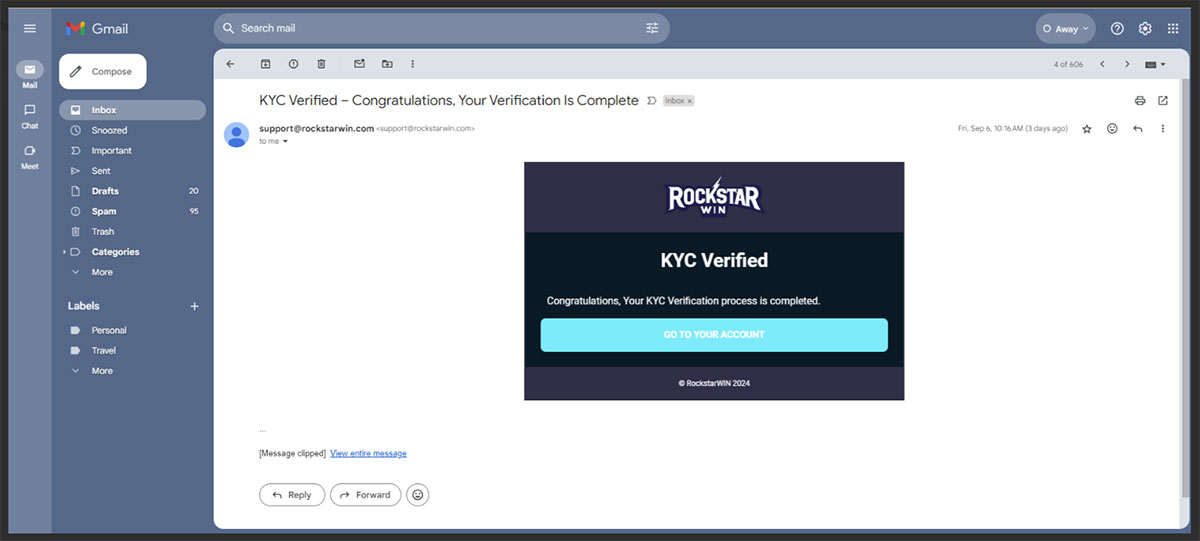1200x541 pixels.
Task: Click the Reply button
Action: pyautogui.click(x=292, y=495)
